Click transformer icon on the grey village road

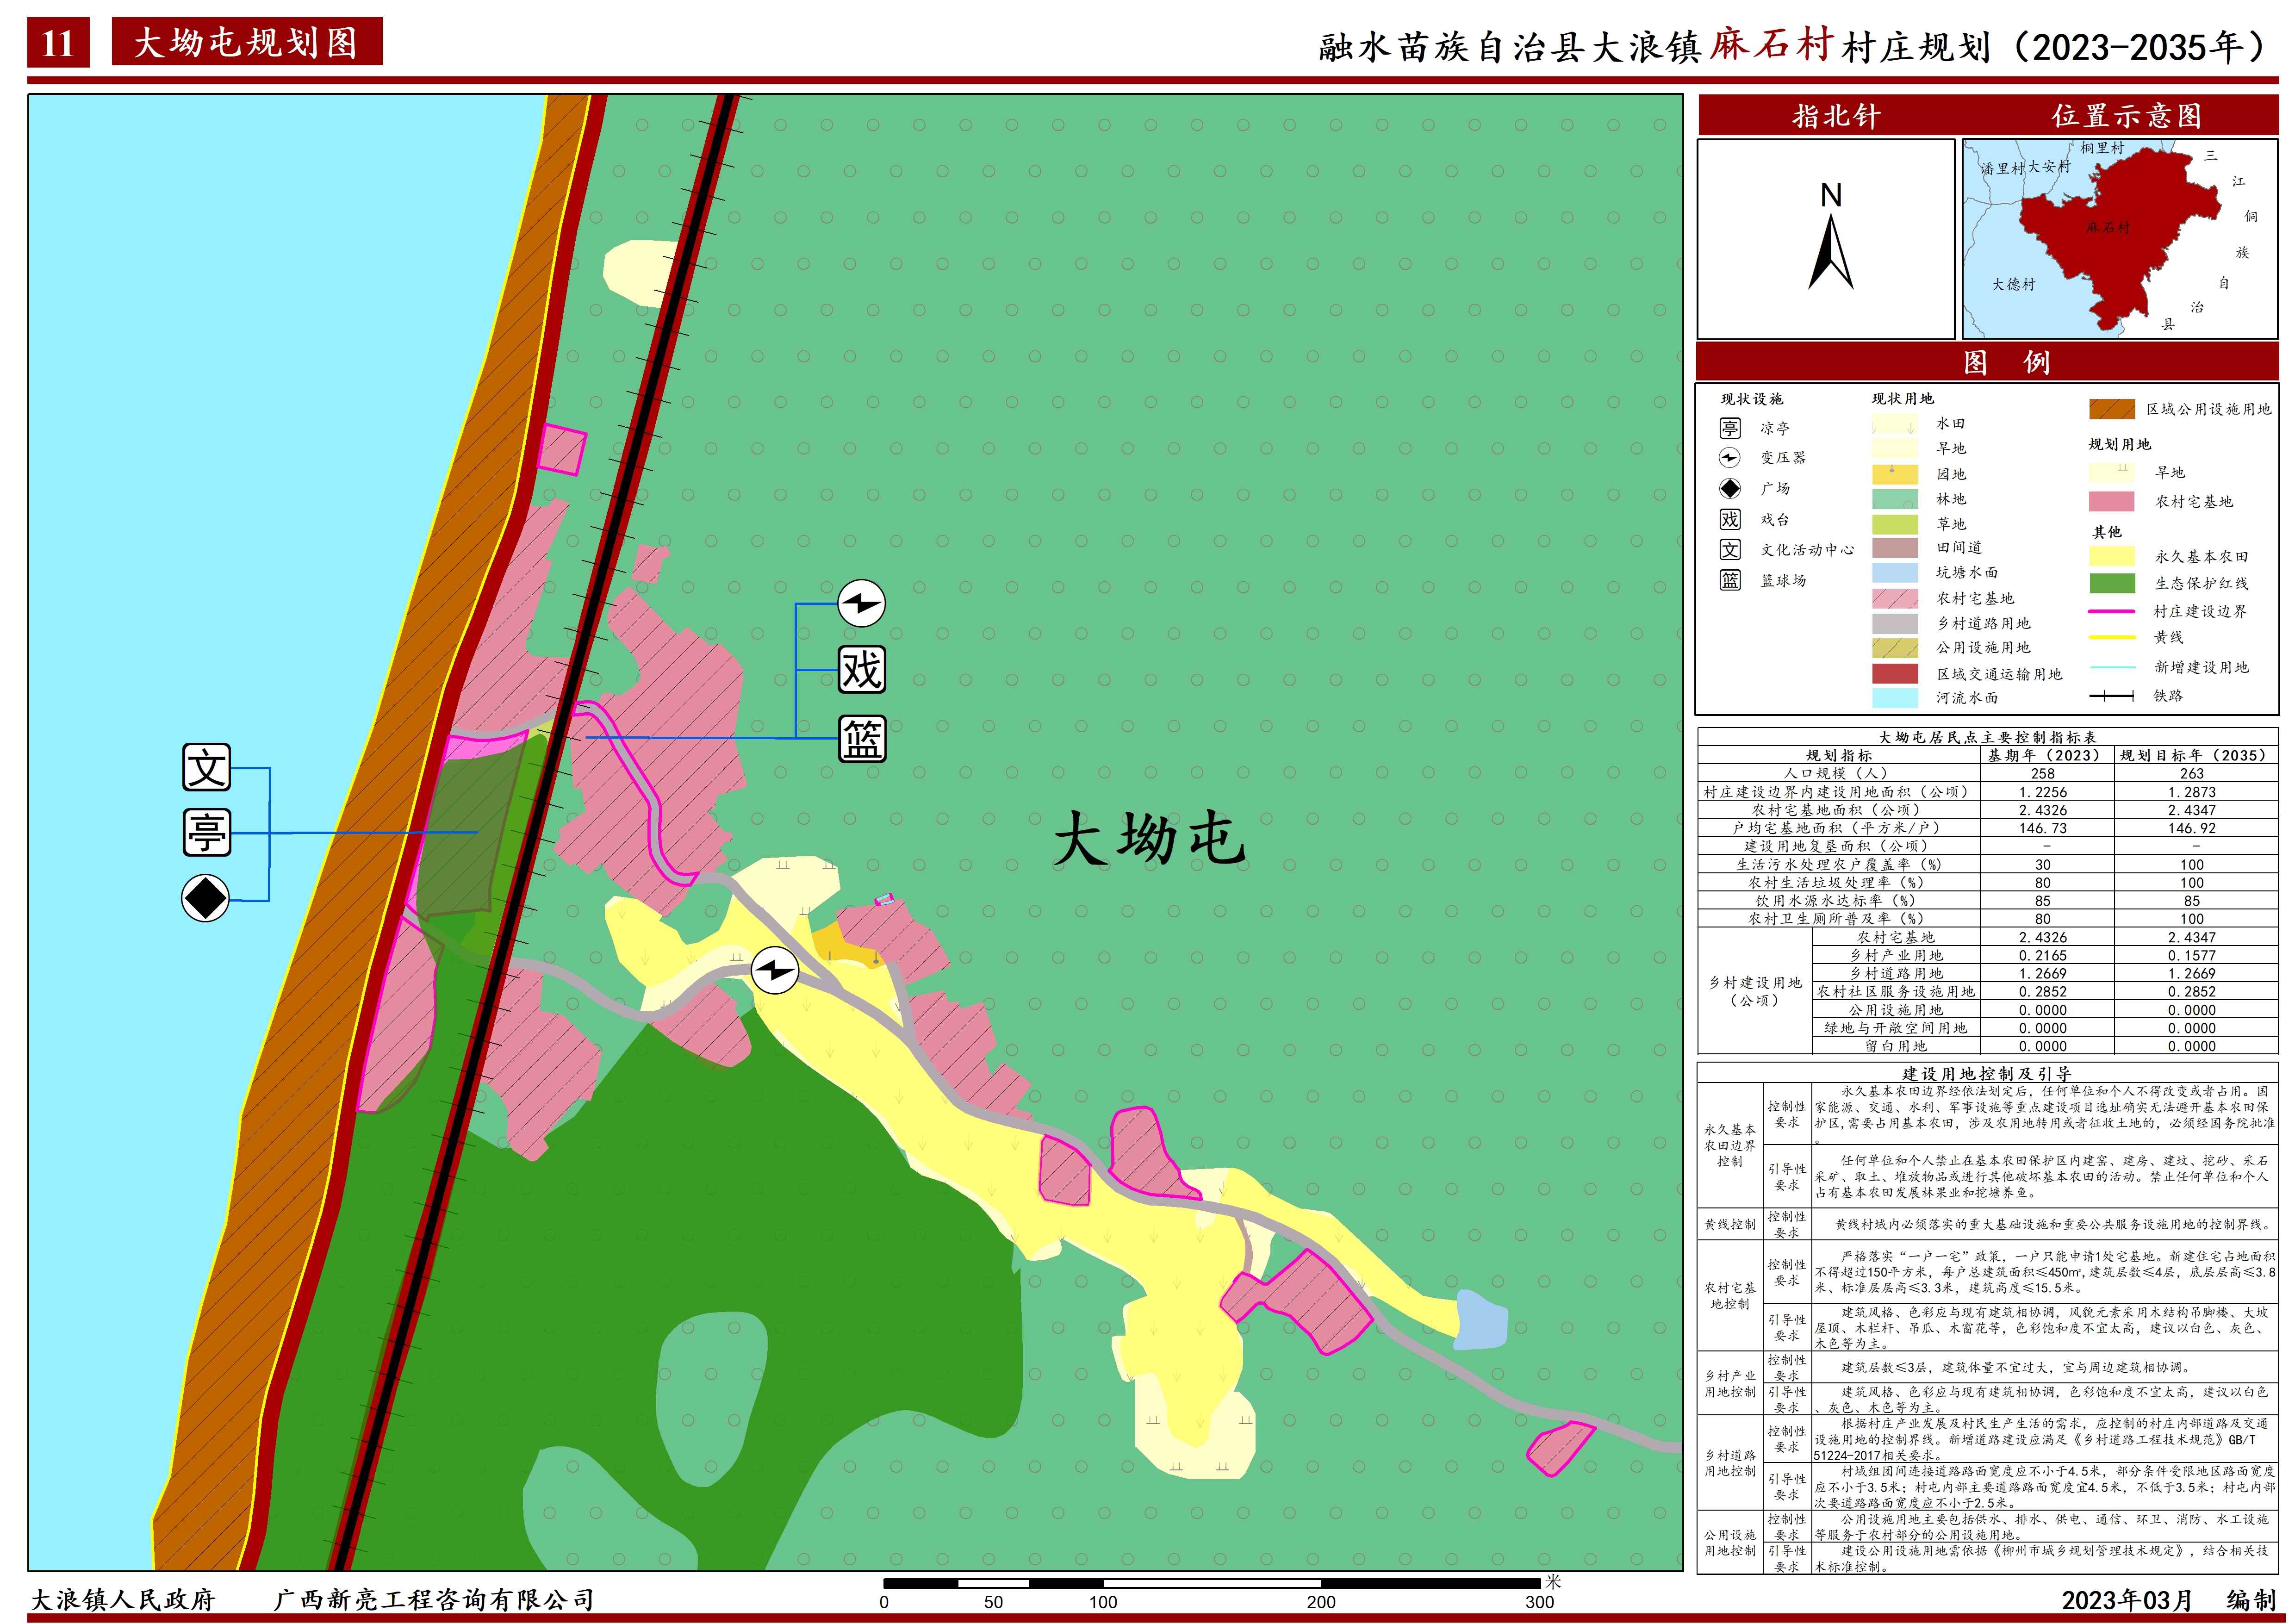point(775,970)
